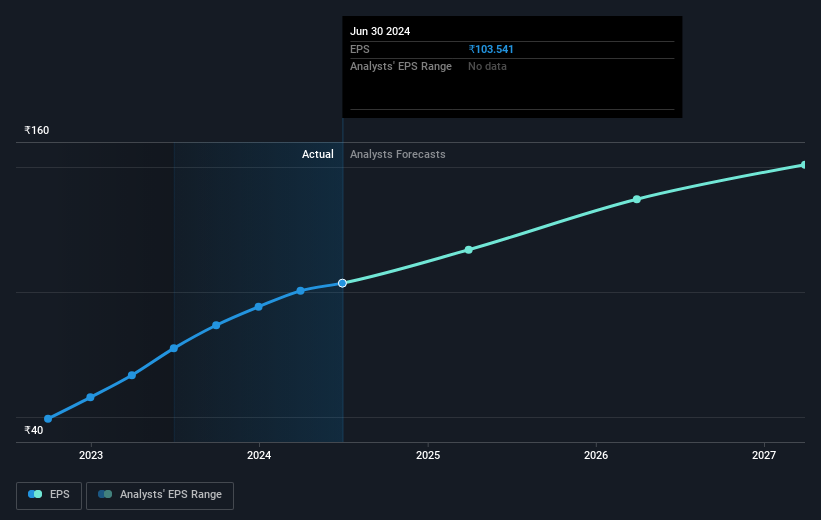
Task: Click the 2026 axis label
Action: pyautogui.click(x=596, y=456)
